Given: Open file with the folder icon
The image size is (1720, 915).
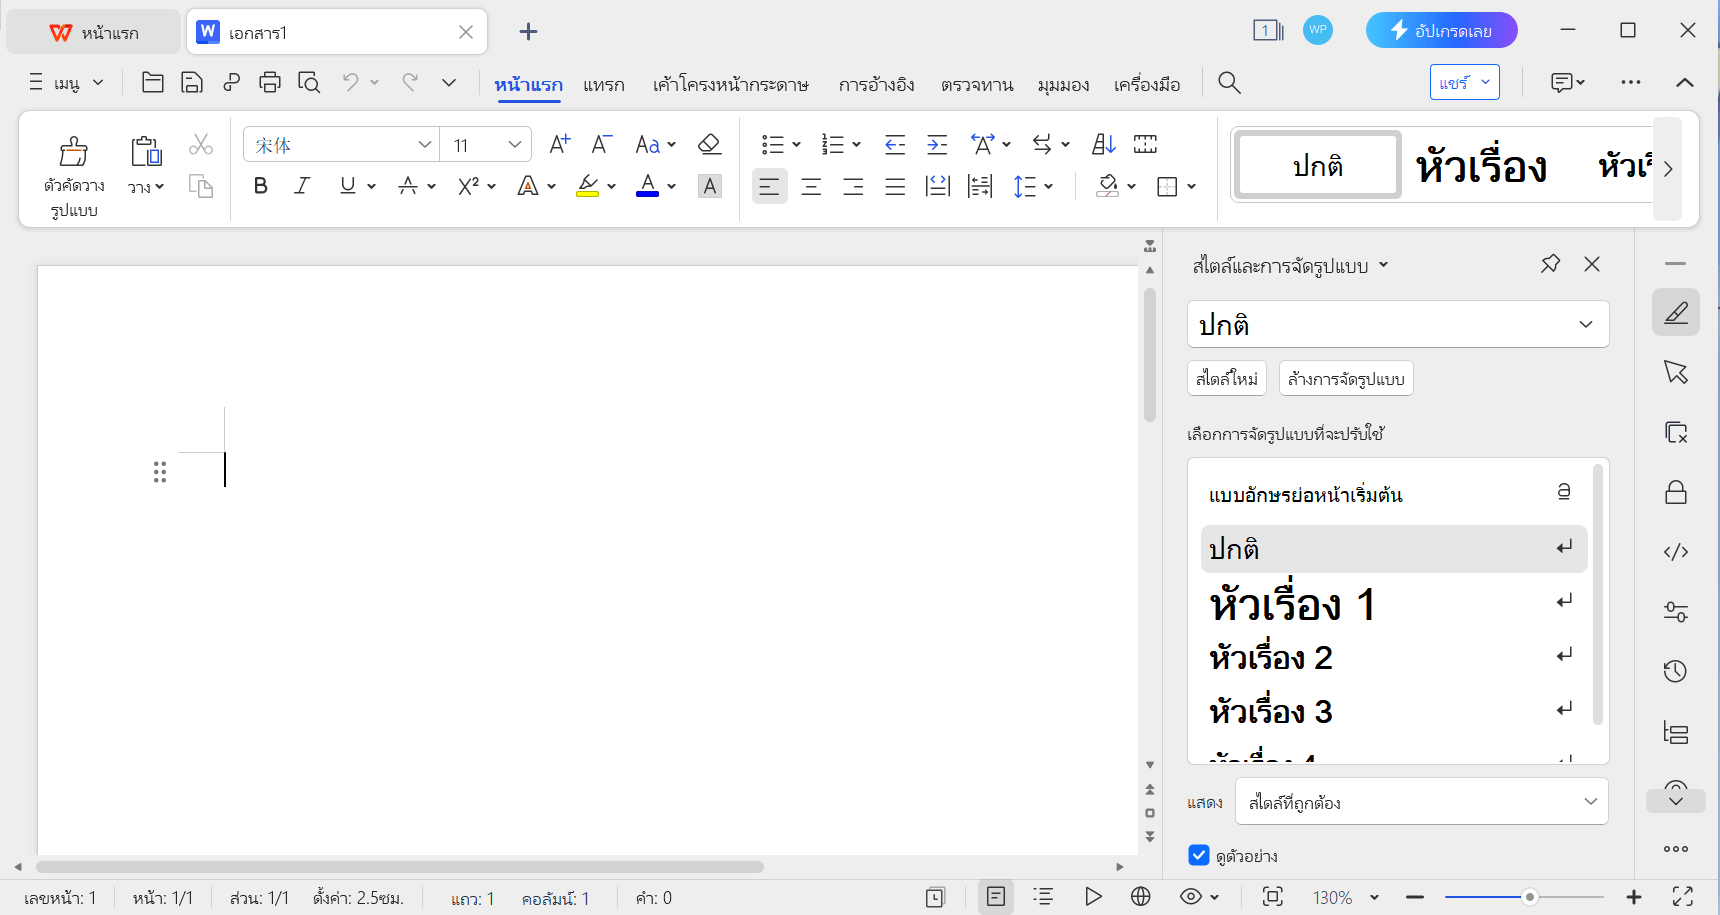Looking at the screenshot, I should [x=153, y=83].
